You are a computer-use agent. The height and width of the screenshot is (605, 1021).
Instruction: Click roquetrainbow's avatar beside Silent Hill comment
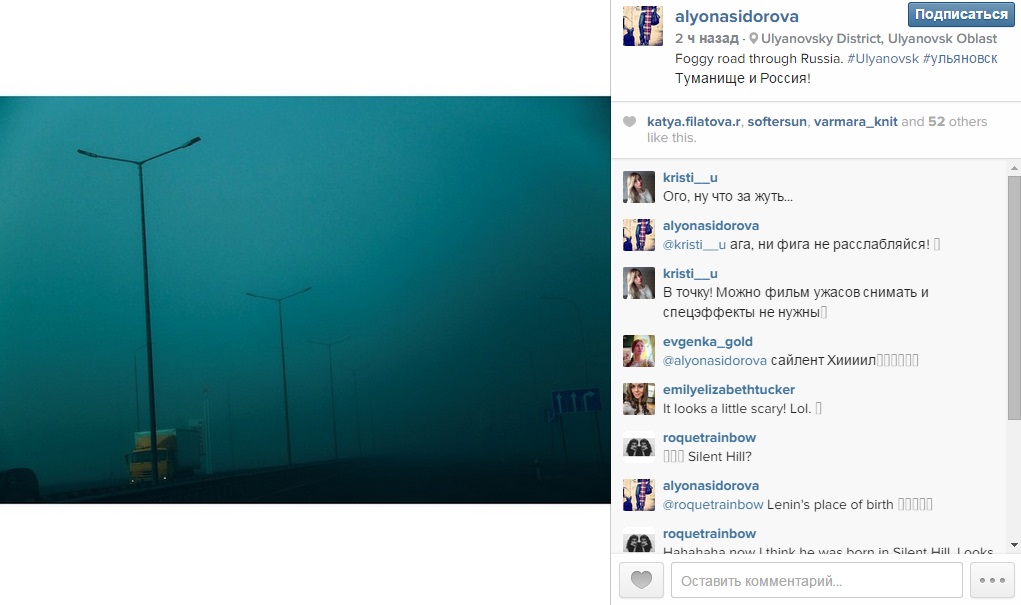[x=639, y=447]
